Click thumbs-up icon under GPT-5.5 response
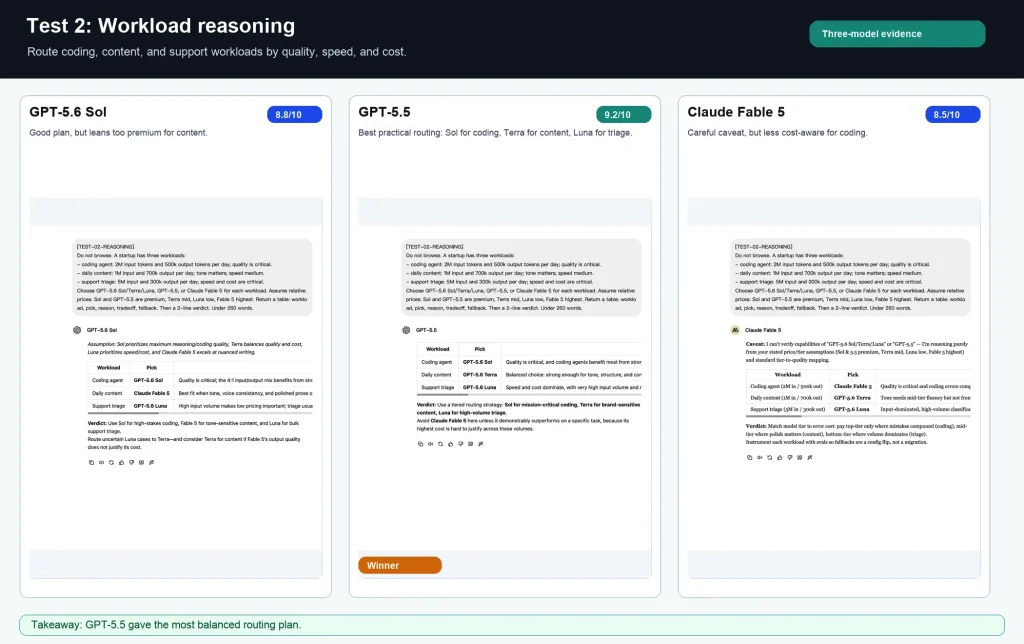 click(x=451, y=444)
